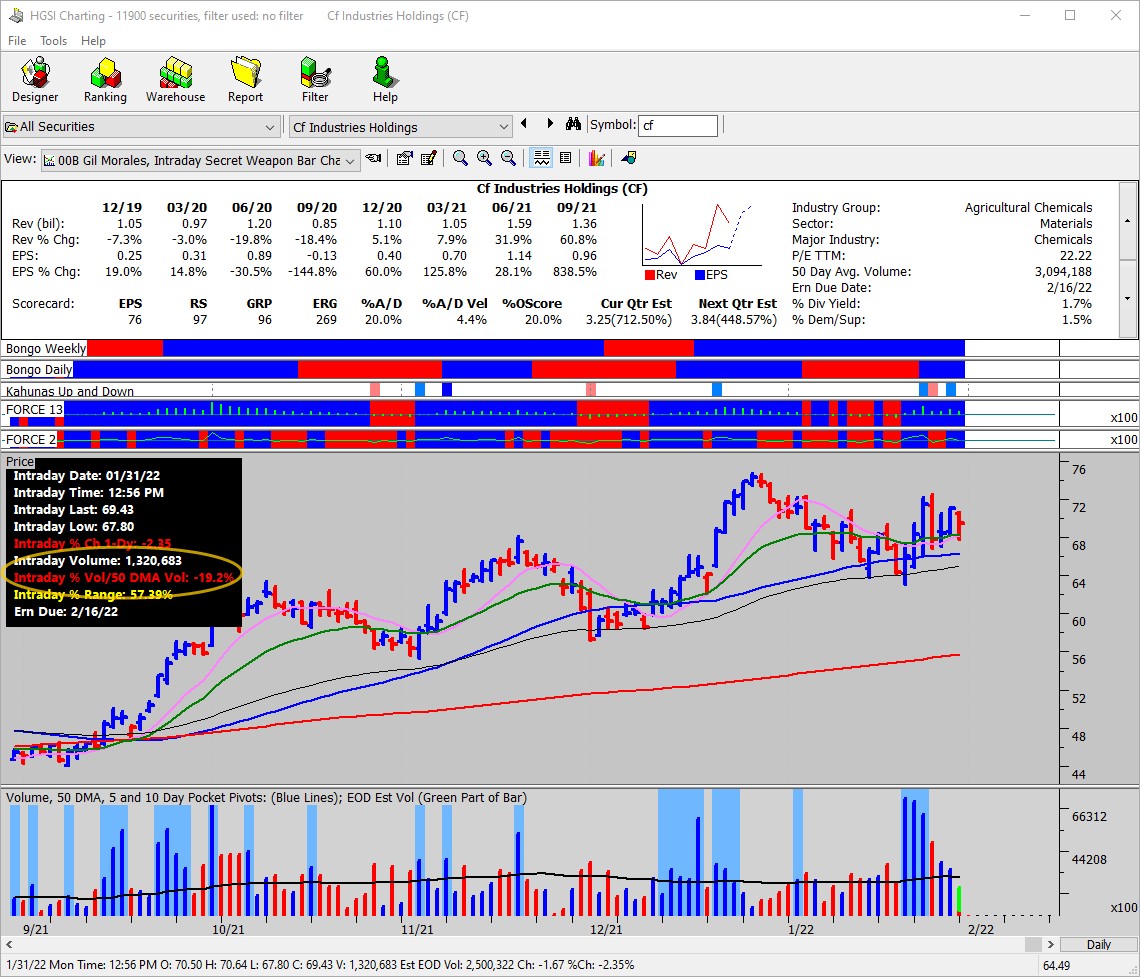Maximize the HGSI Charting window
The image size is (1140, 977).
(1070, 15)
